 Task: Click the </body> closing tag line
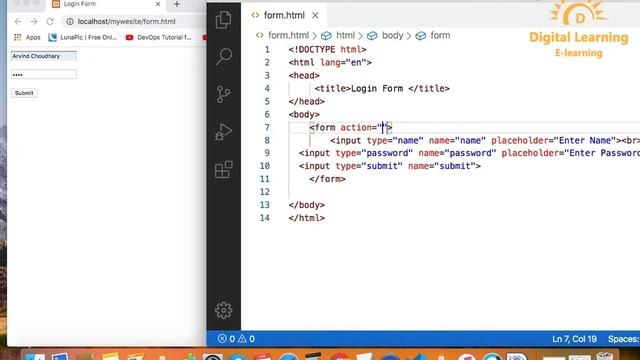coord(307,205)
